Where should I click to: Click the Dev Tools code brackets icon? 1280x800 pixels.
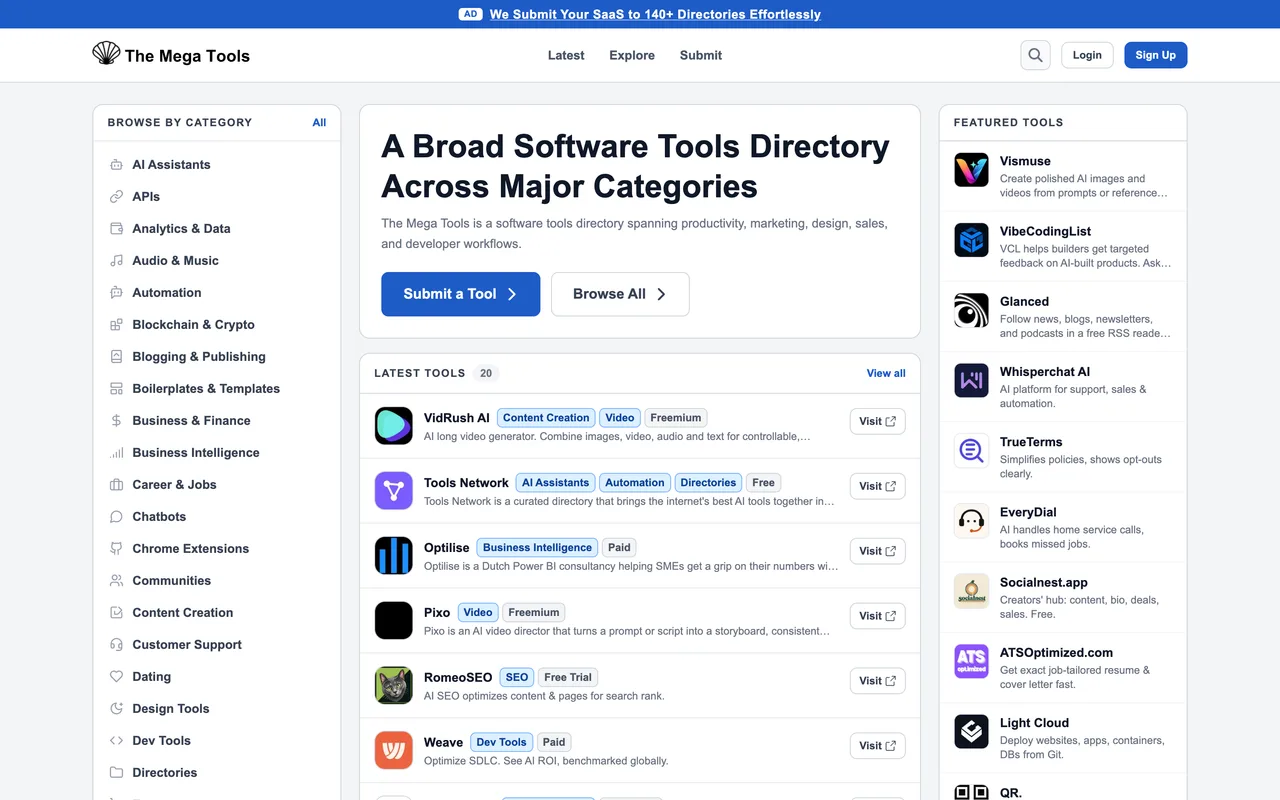point(116,741)
